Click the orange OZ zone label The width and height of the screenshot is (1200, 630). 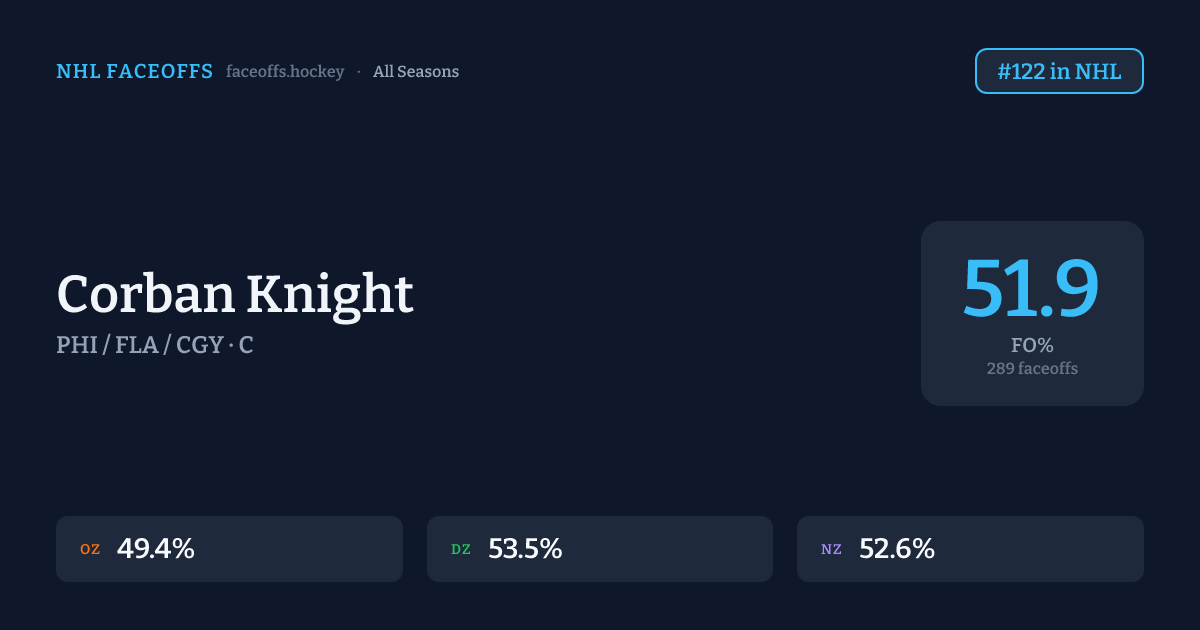90,549
